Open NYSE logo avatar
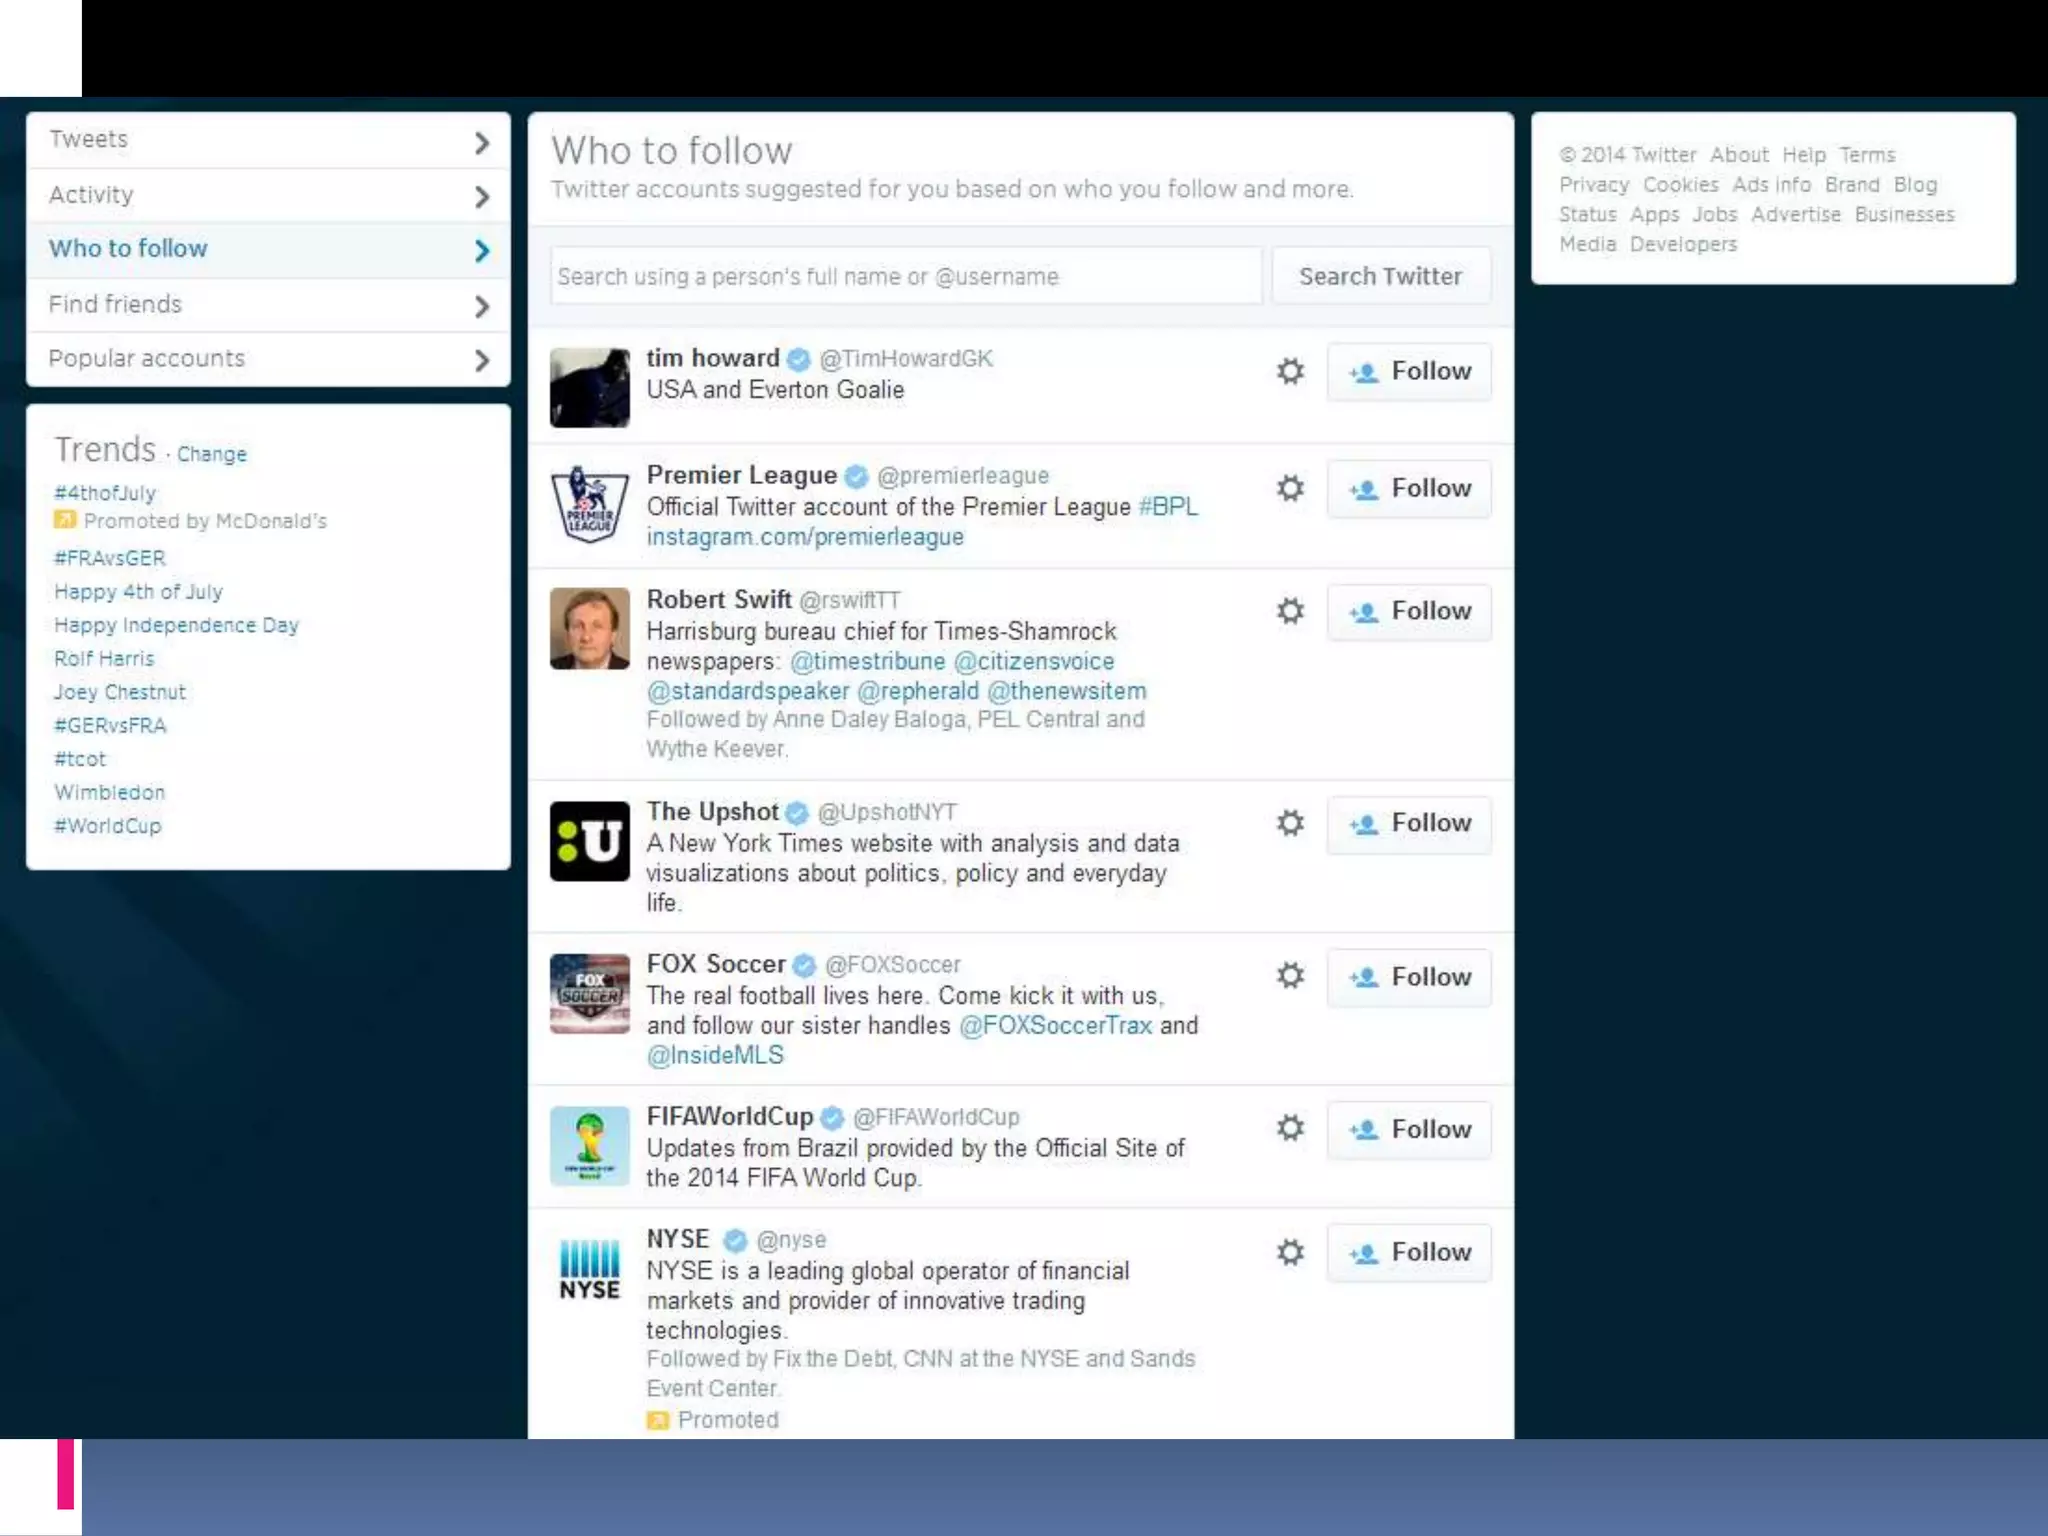This screenshot has width=2048, height=1536. (590, 1269)
